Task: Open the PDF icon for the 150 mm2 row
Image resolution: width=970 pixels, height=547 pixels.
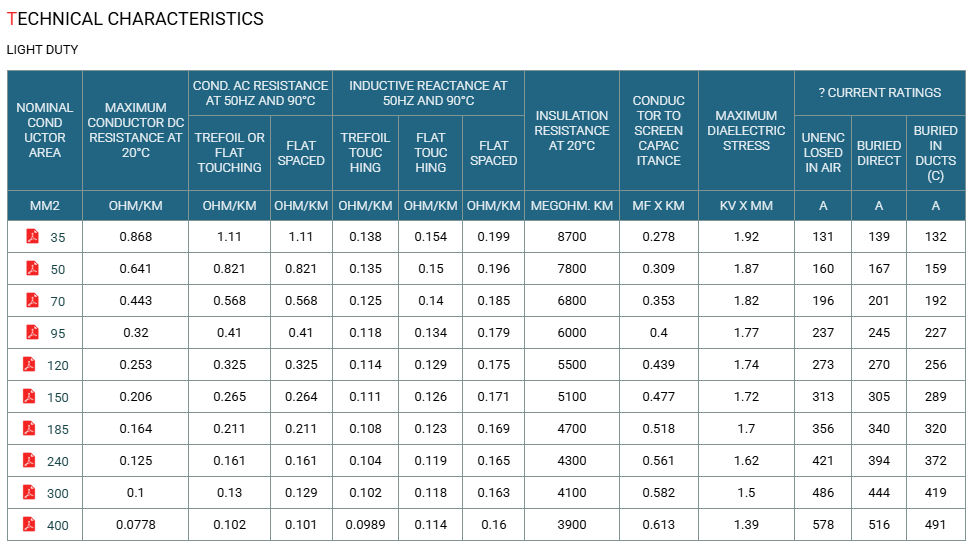Action: tap(29, 397)
